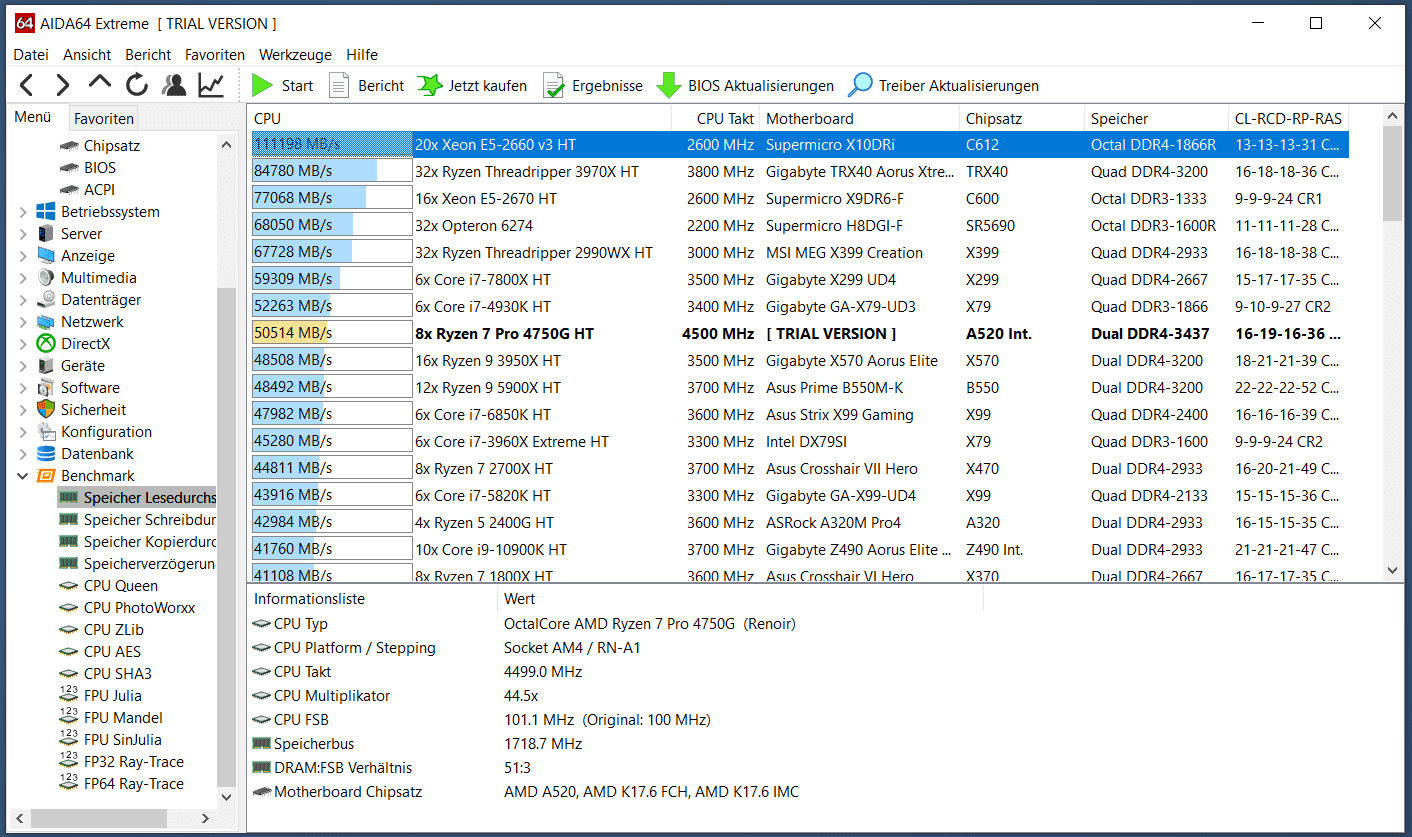Click the Informationsliste column header
The width and height of the screenshot is (1412, 837).
coord(372,599)
